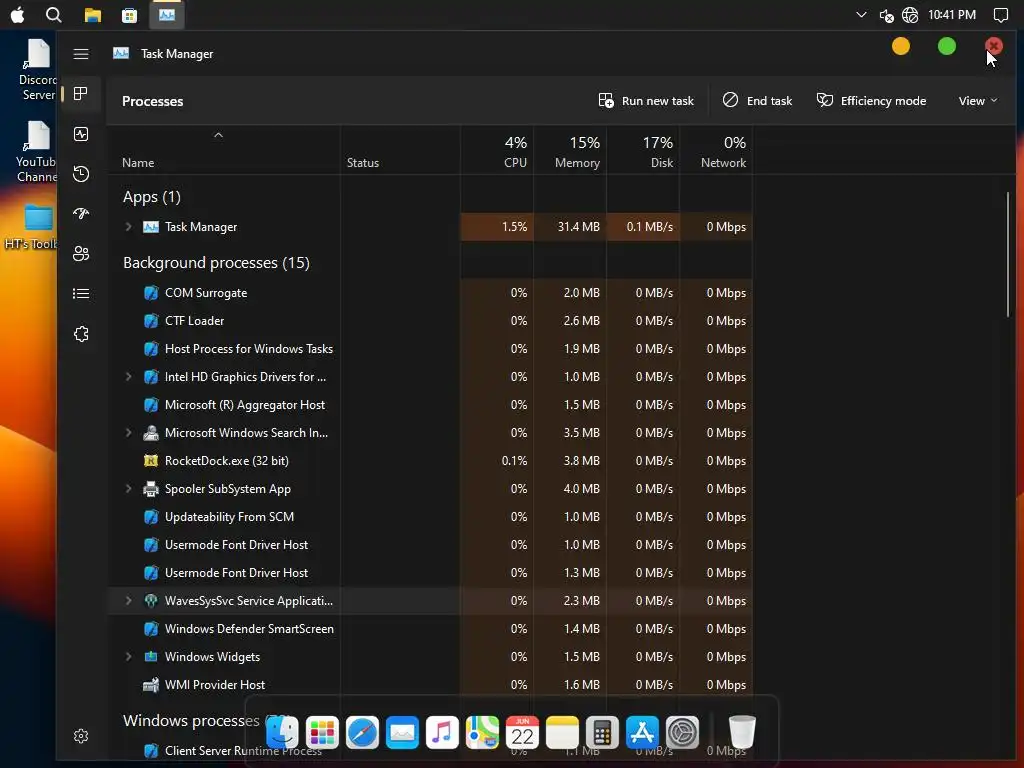Open Notes from the dock
1024x768 pixels.
[562, 732]
